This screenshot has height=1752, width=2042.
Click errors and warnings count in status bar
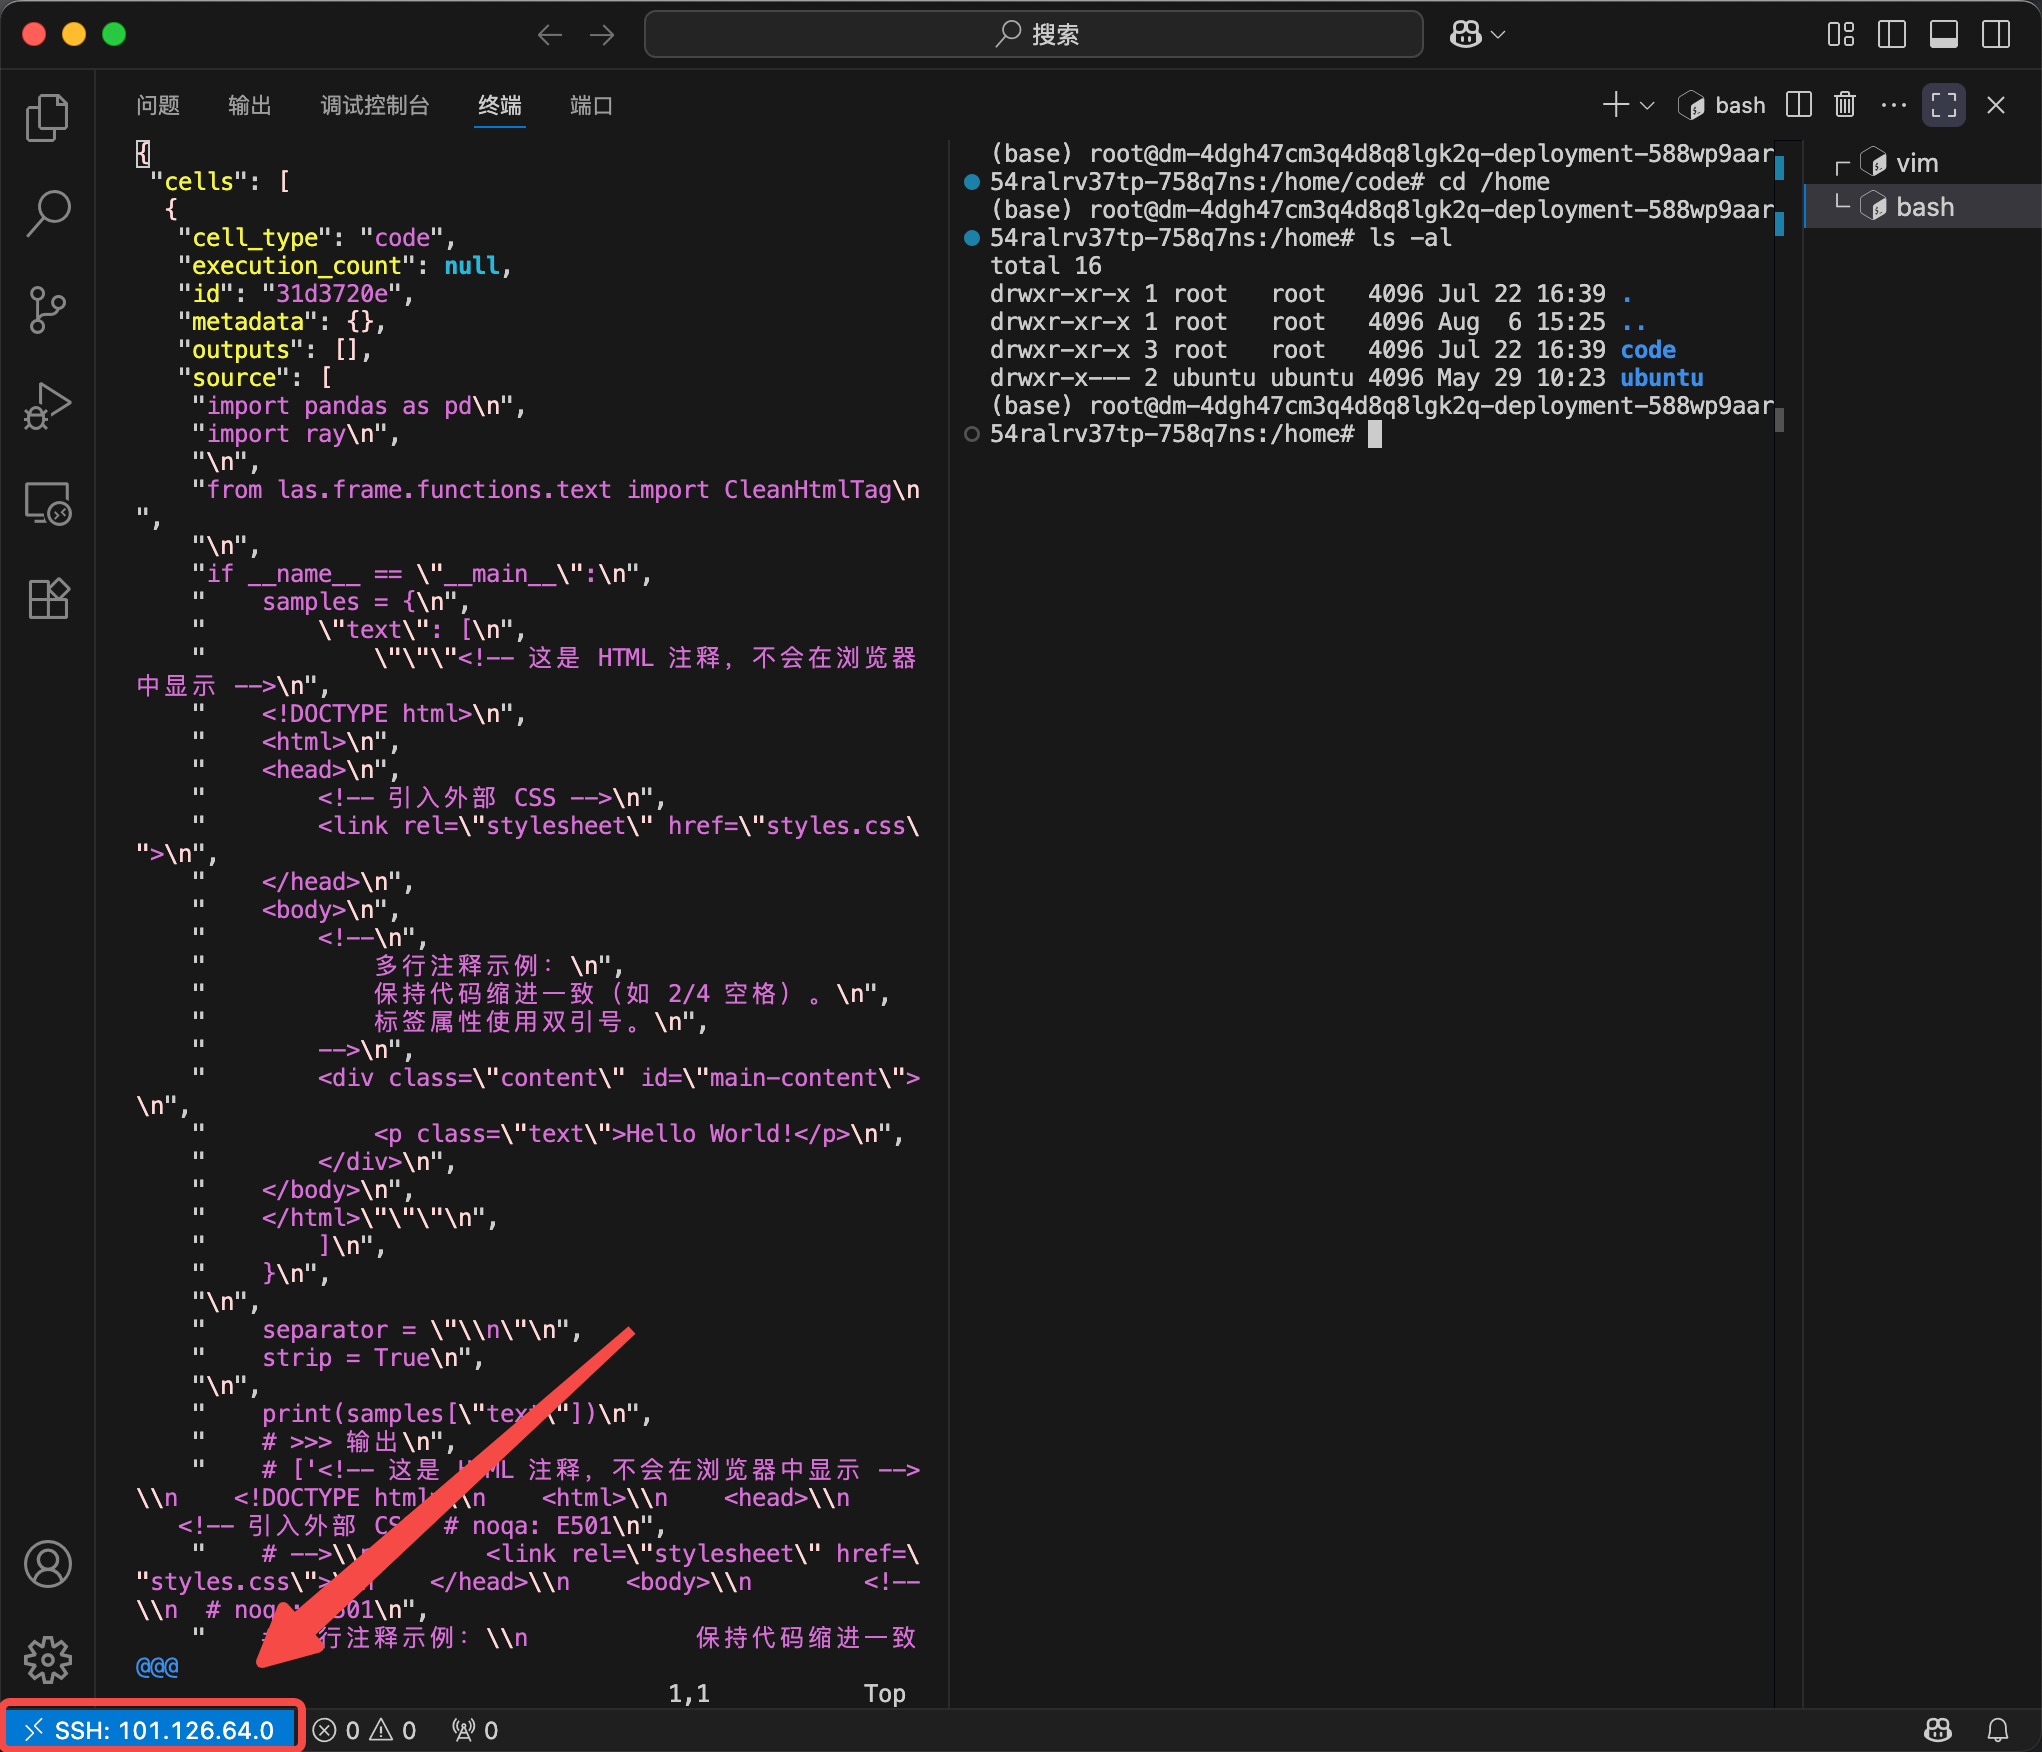click(364, 1730)
